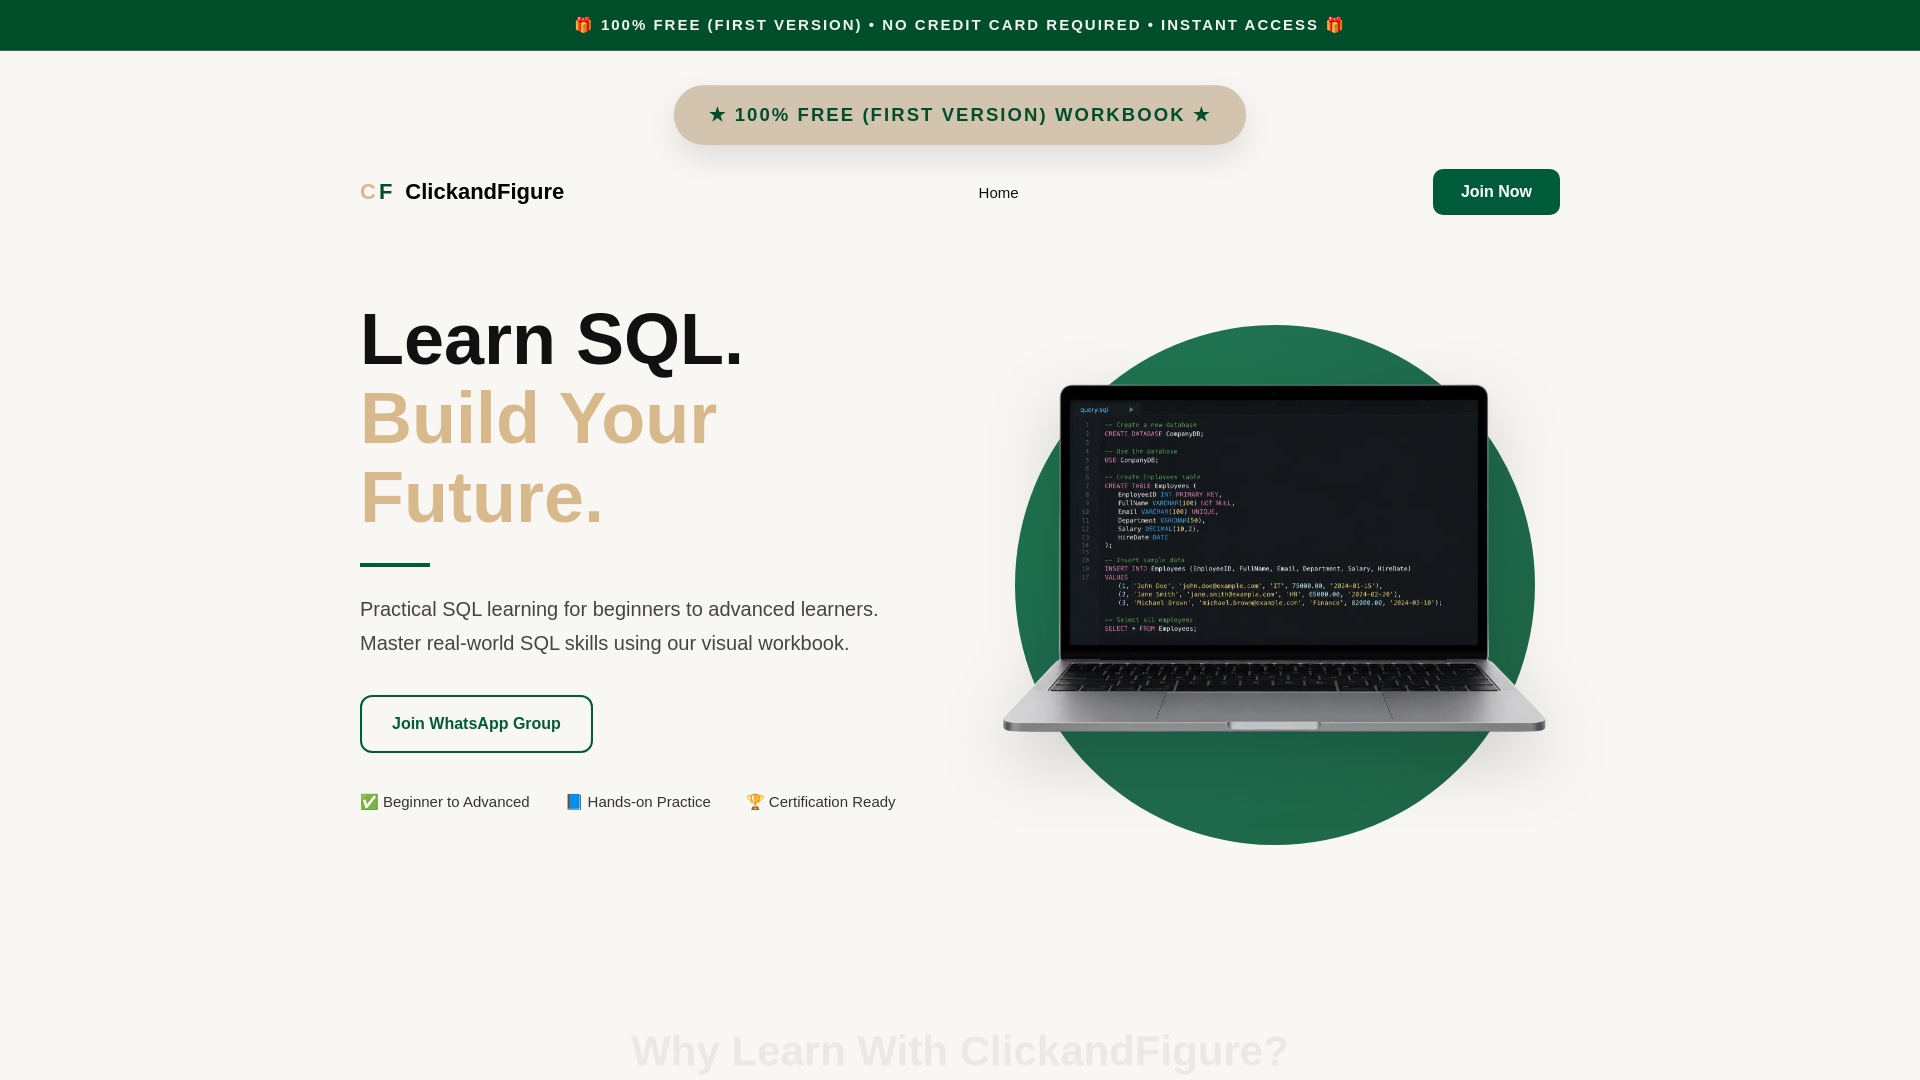Screen dimensions: 1920x1080
Task: Open the Home navigation link
Action: [998, 193]
